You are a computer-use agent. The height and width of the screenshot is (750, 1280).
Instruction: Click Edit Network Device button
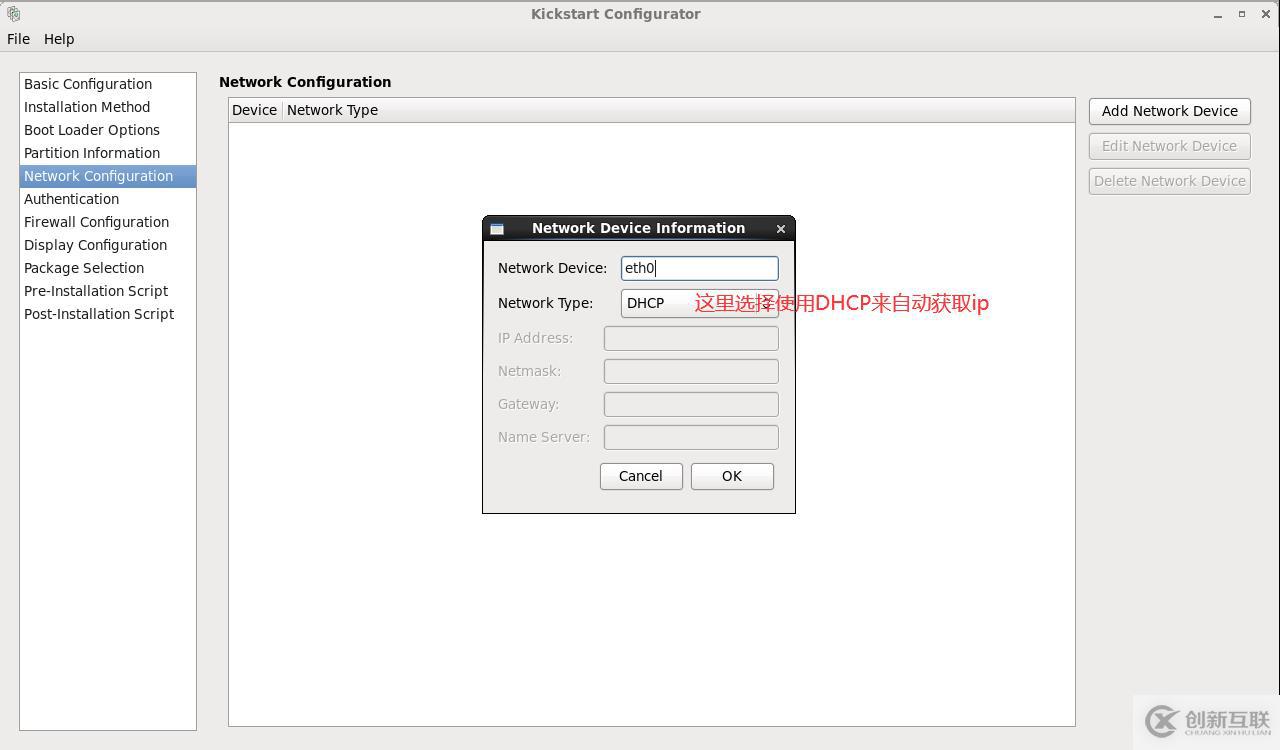[1170, 146]
